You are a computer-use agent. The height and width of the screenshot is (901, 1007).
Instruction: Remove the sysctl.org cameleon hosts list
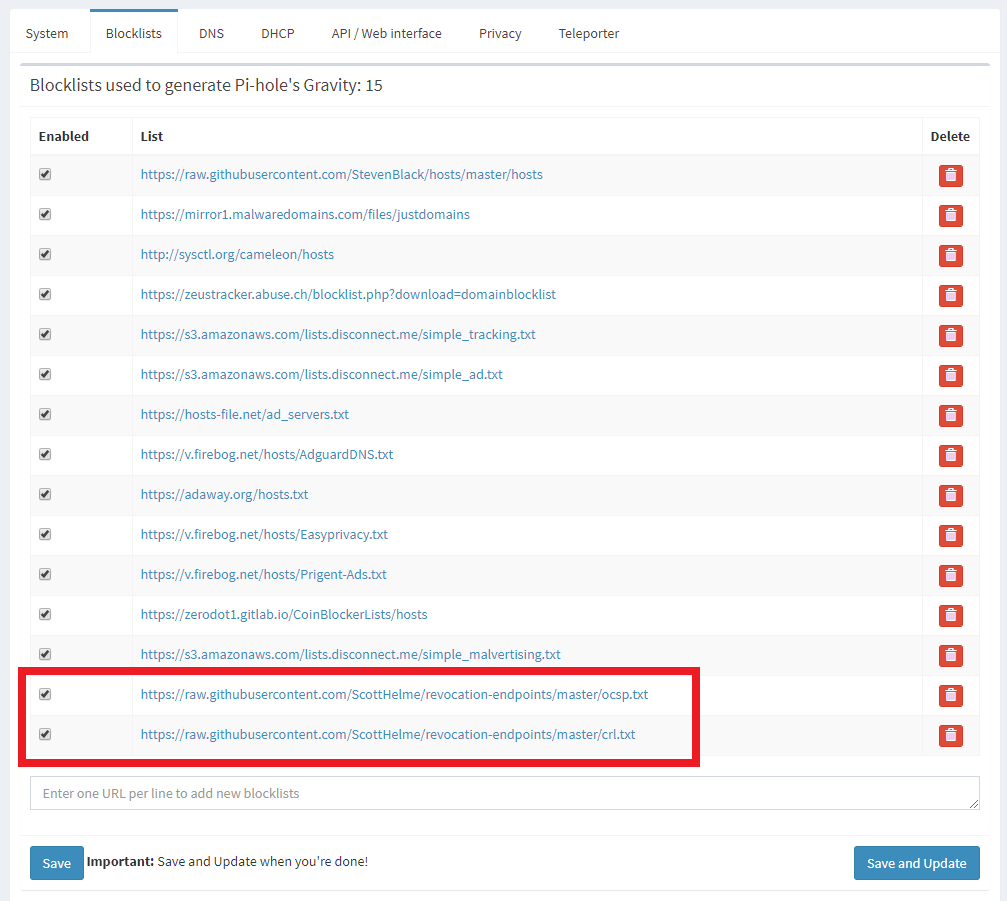950,256
